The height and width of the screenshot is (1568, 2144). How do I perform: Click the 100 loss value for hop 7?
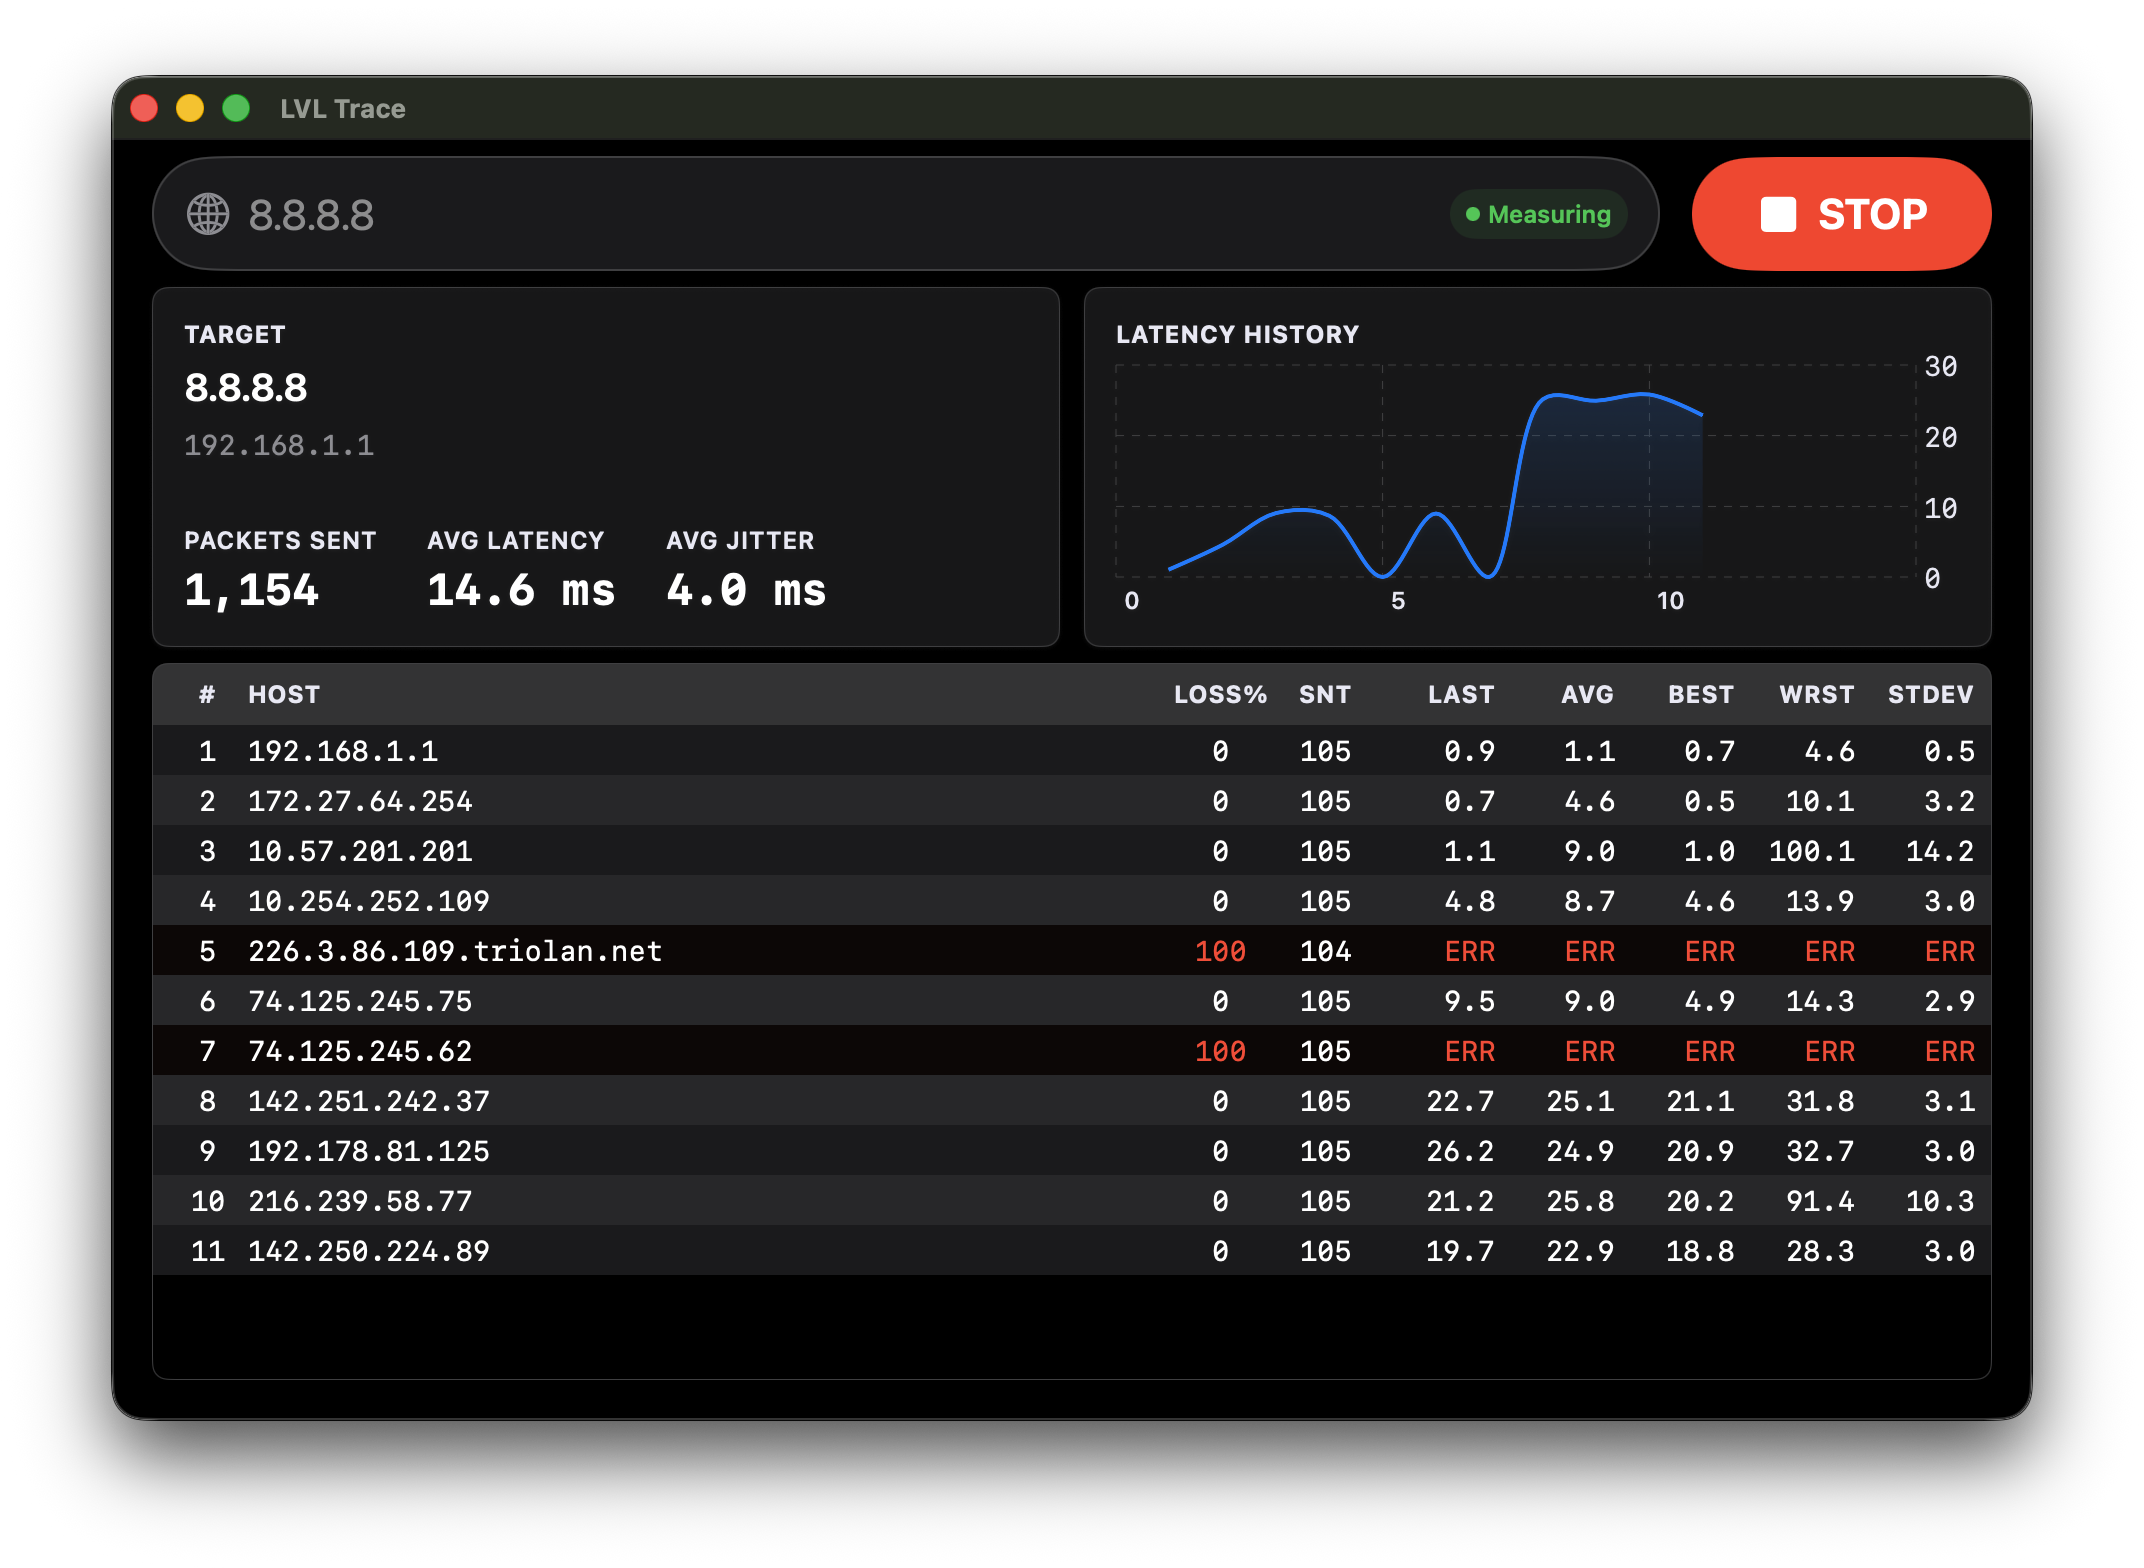(1220, 1051)
